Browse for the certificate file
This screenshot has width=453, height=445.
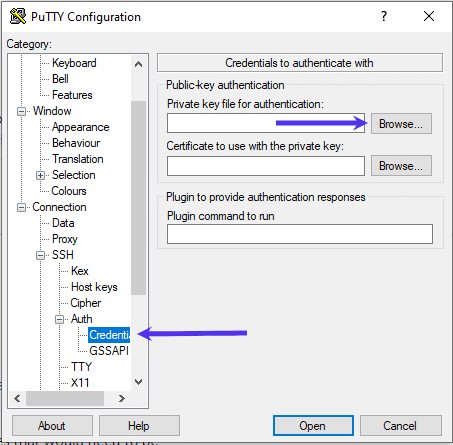click(401, 166)
